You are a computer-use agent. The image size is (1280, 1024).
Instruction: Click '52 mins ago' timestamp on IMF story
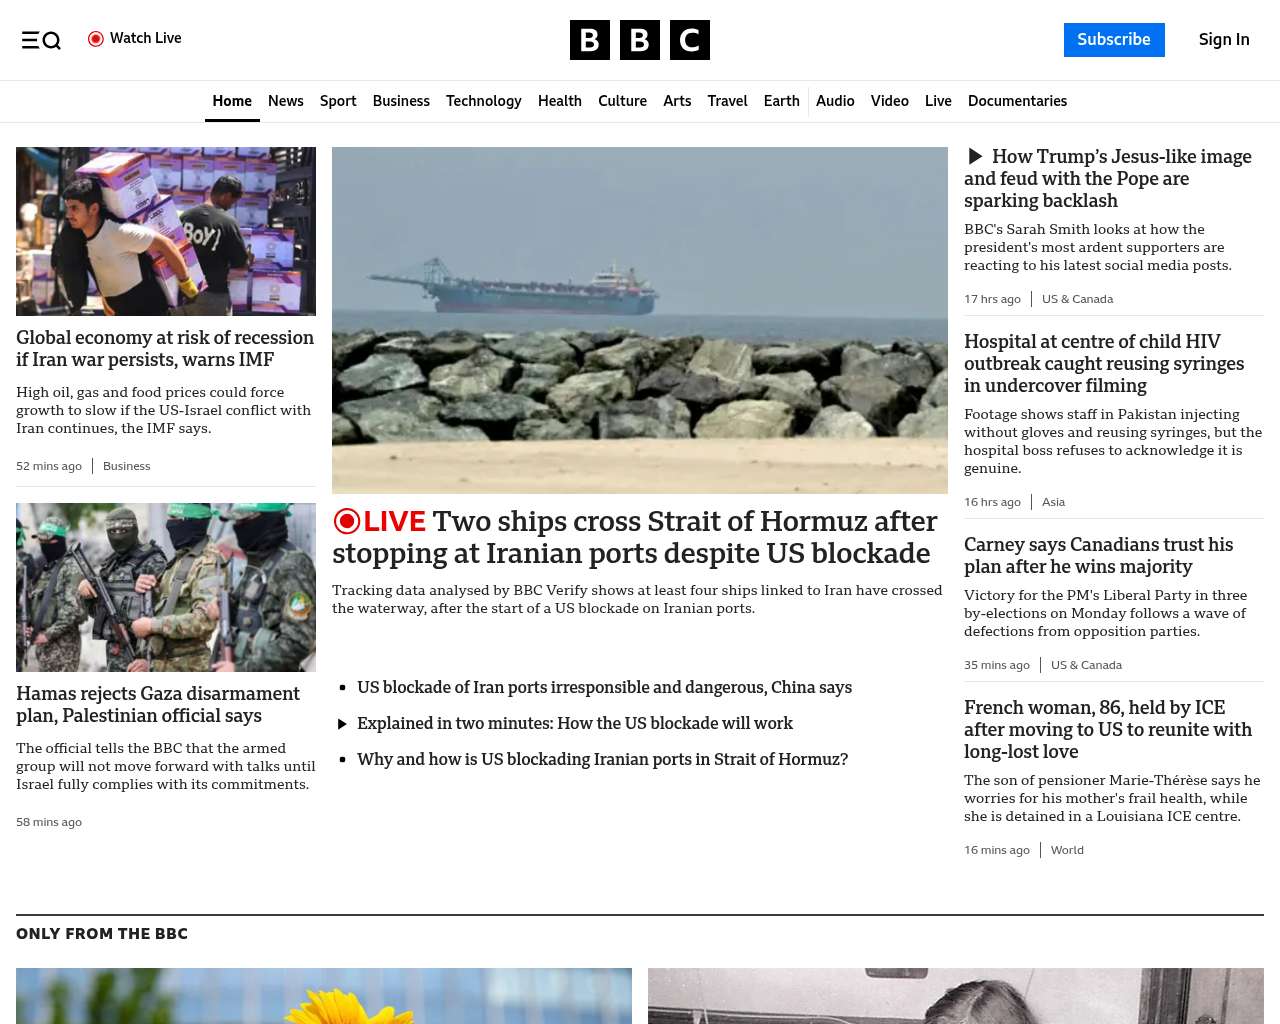tap(49, 466)
